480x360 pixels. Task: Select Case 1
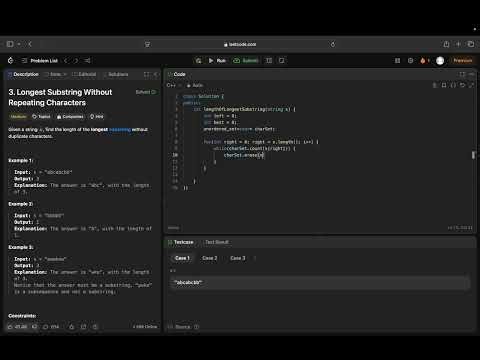coord(182,258)
